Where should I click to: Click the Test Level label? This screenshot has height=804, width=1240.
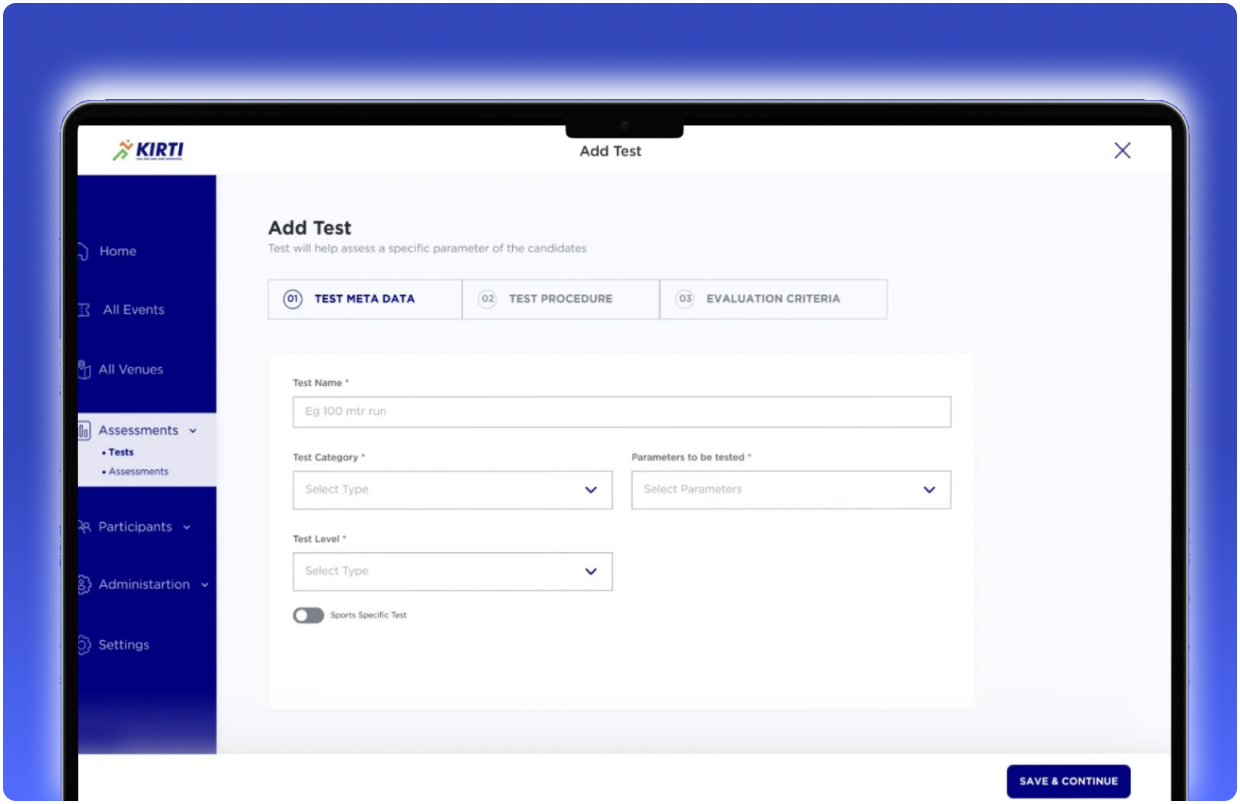click(x=319, y=539)
